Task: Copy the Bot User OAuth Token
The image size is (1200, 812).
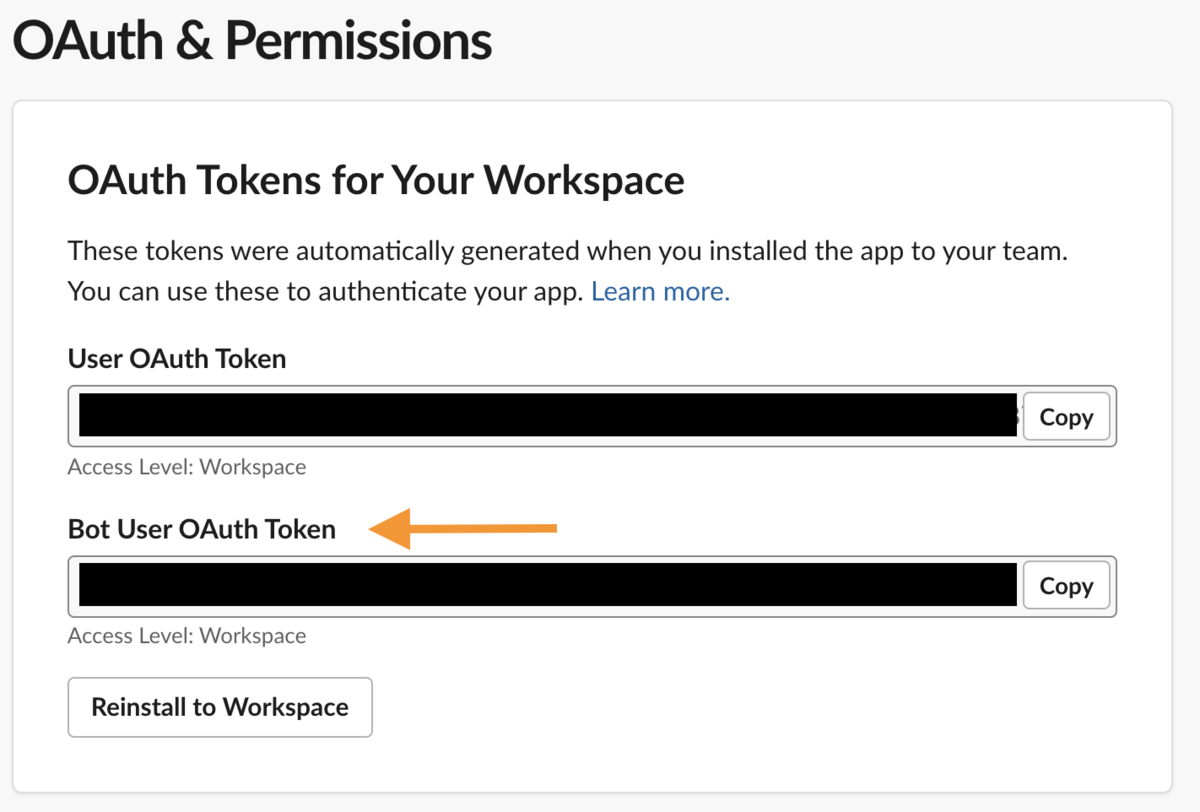Action: point(1066,586)
